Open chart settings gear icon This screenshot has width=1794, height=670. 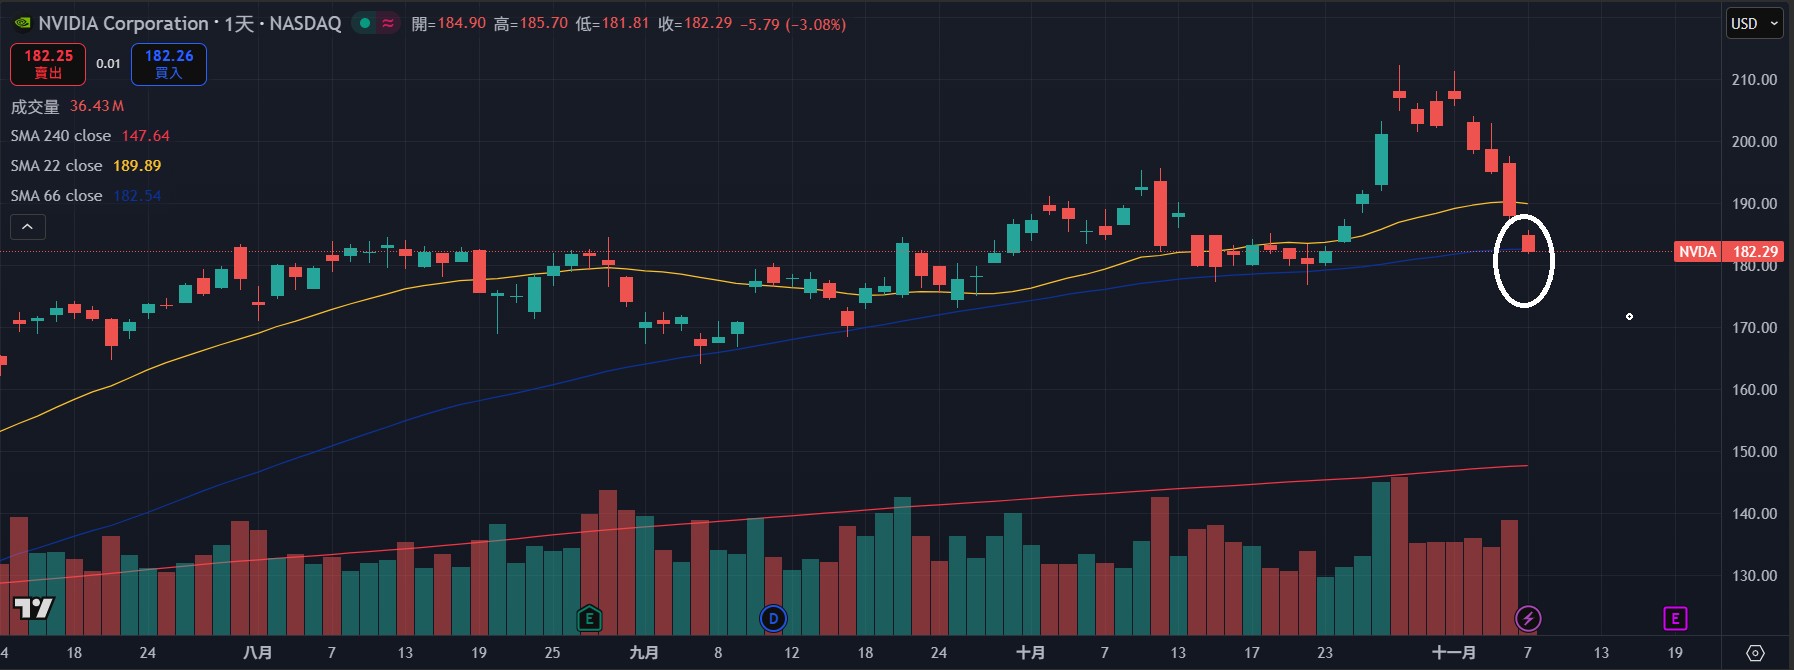coord(1755,653)
